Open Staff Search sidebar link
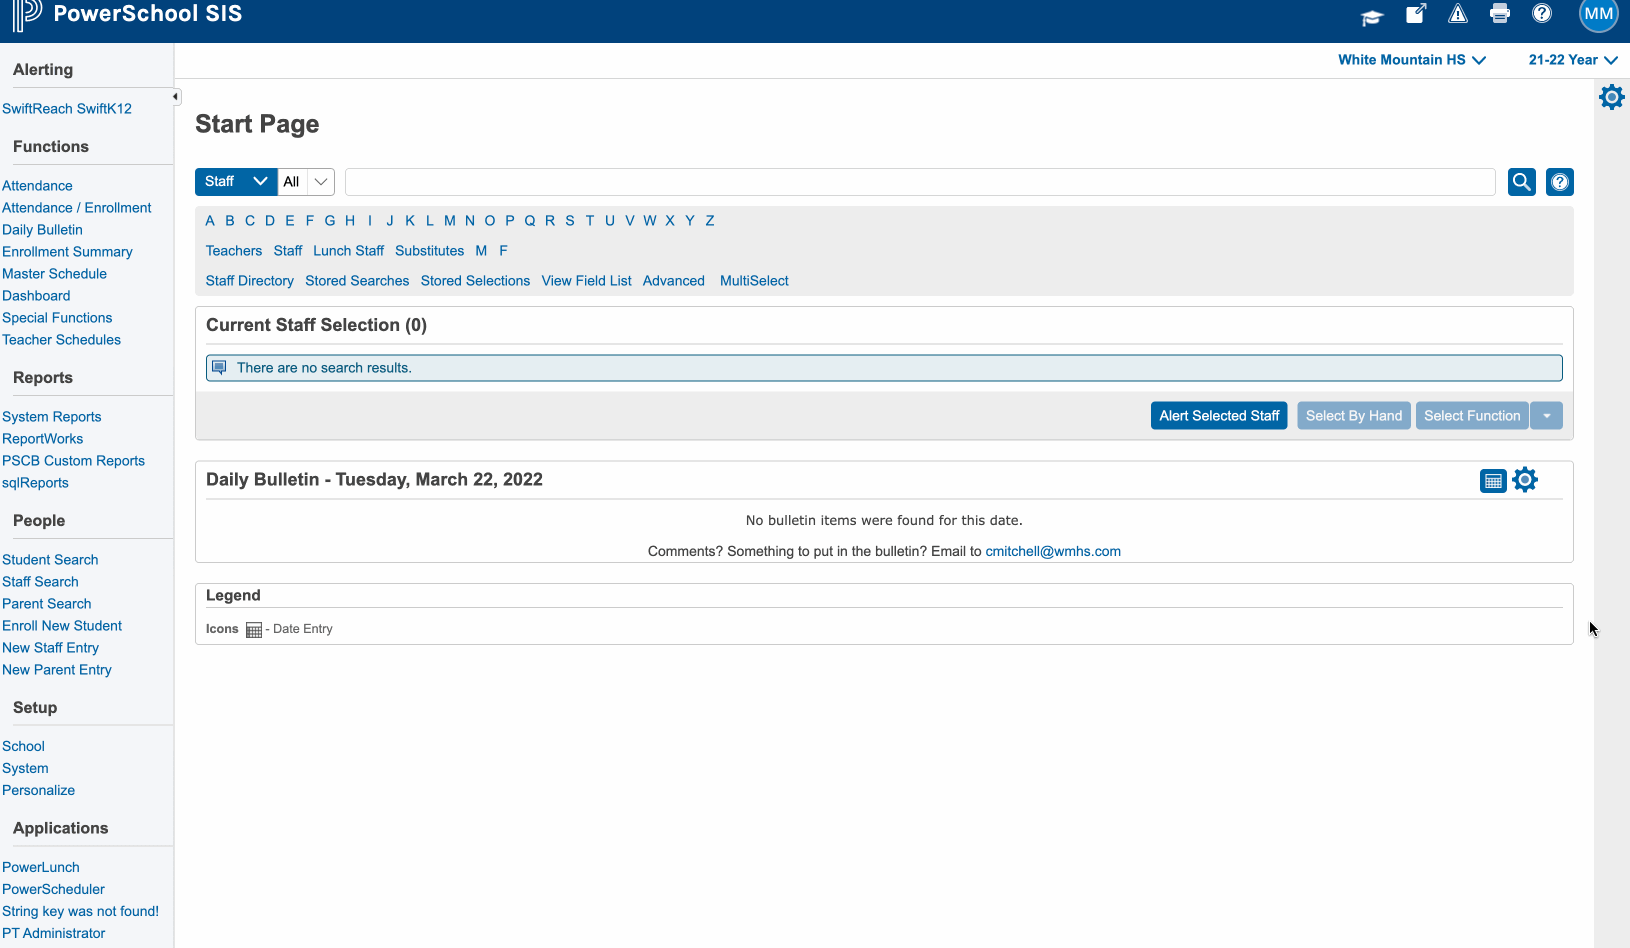 (40, 582)
